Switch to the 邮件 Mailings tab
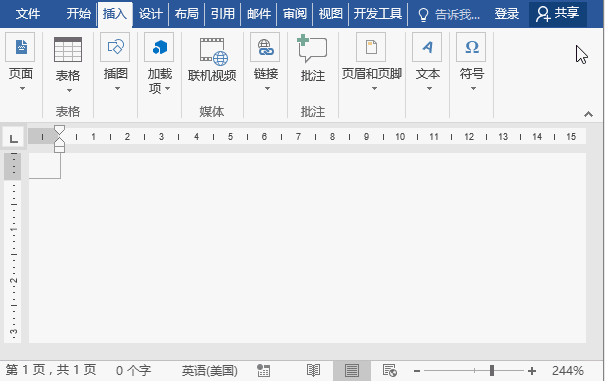The height and width of the screenshot is (381, 605). point(259,14)
